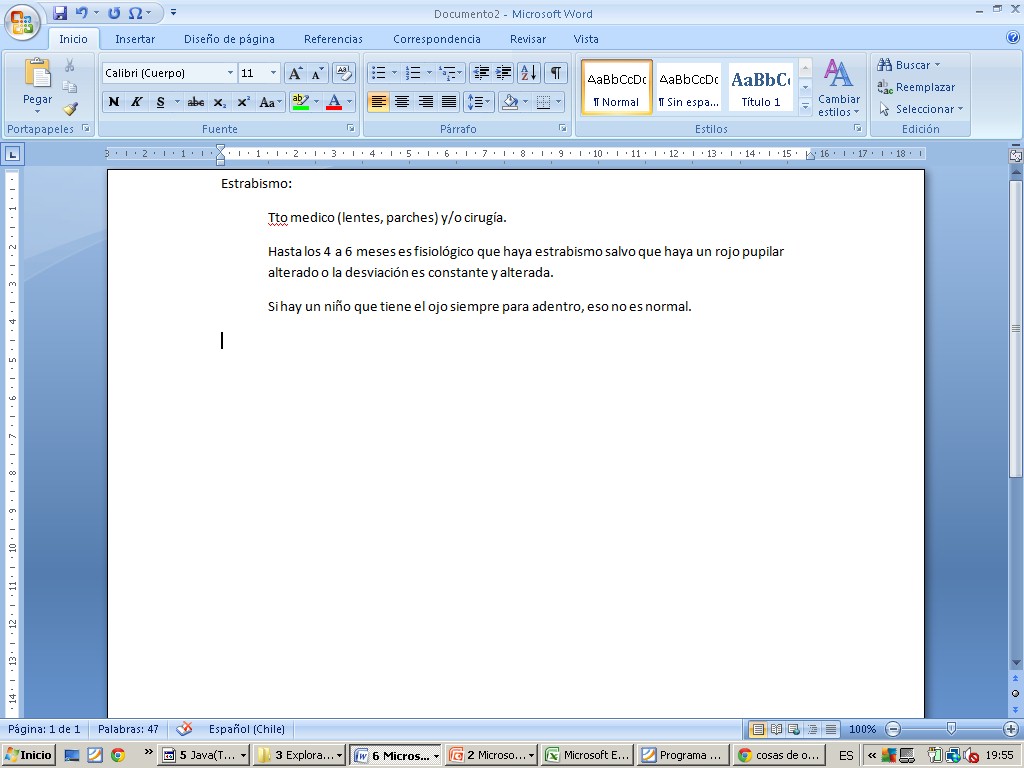Click the Sort A-Z icon
This screenshot has height=768, width=1024.
[529, 73]
